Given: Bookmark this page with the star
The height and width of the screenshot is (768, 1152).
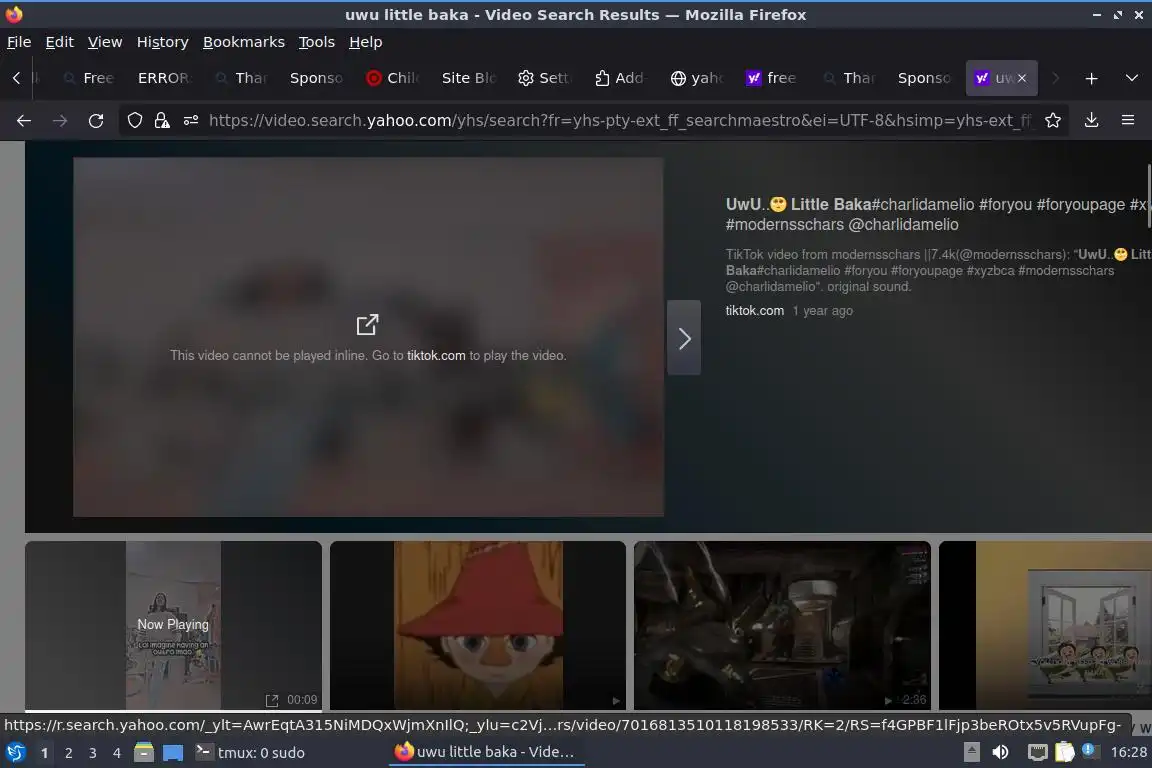Looking at the screenshot, I should (x=1053, y=121).
